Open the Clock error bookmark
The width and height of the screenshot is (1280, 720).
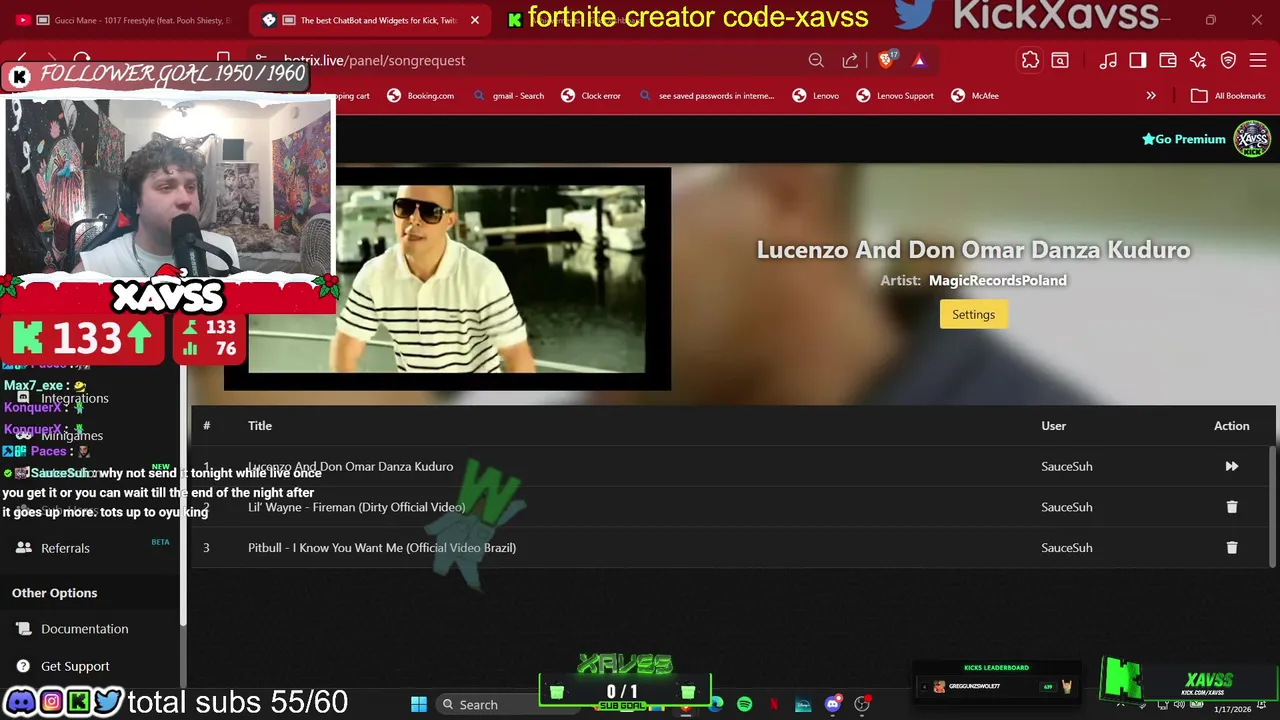tap(592, 96)
